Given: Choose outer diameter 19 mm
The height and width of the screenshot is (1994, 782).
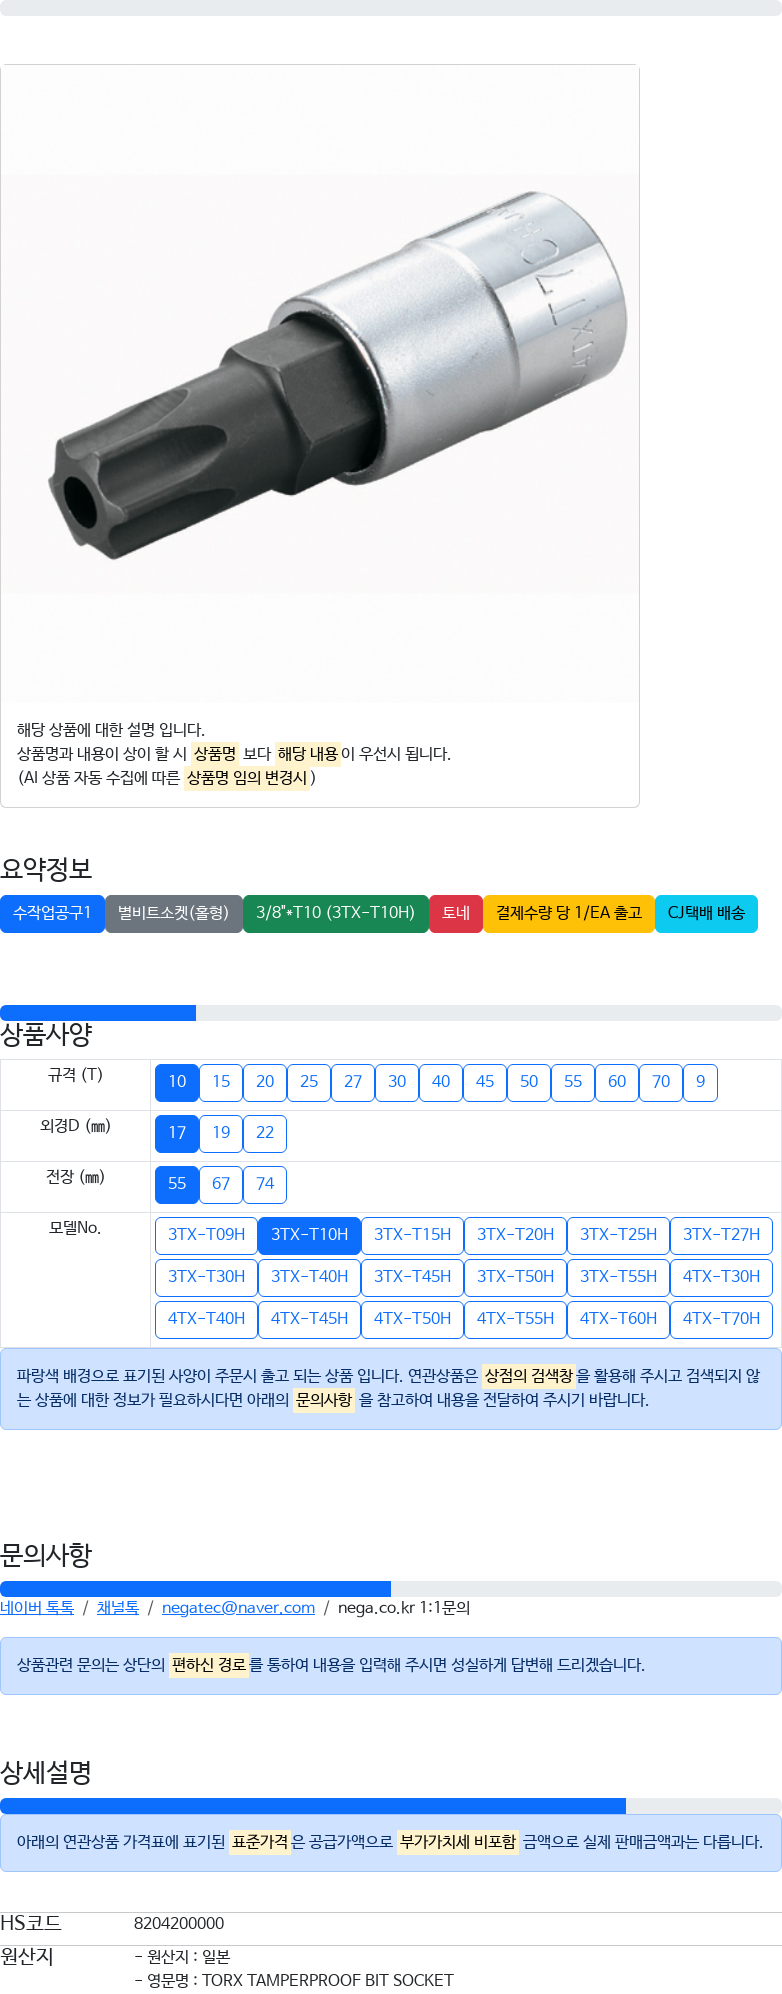Looking at the screenshot, I should [221, 1133].
